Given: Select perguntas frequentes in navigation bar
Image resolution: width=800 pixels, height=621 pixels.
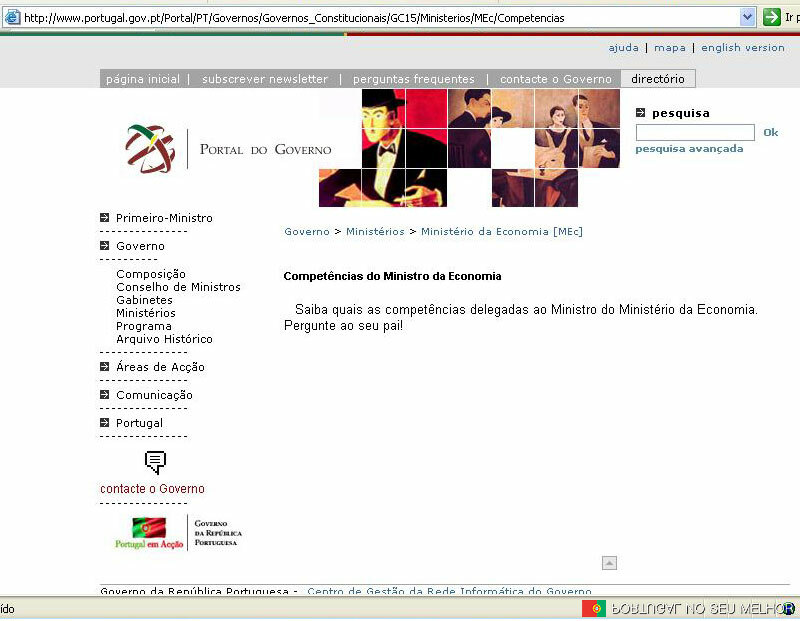Looking at the screenshot, I should click(413, 79).
